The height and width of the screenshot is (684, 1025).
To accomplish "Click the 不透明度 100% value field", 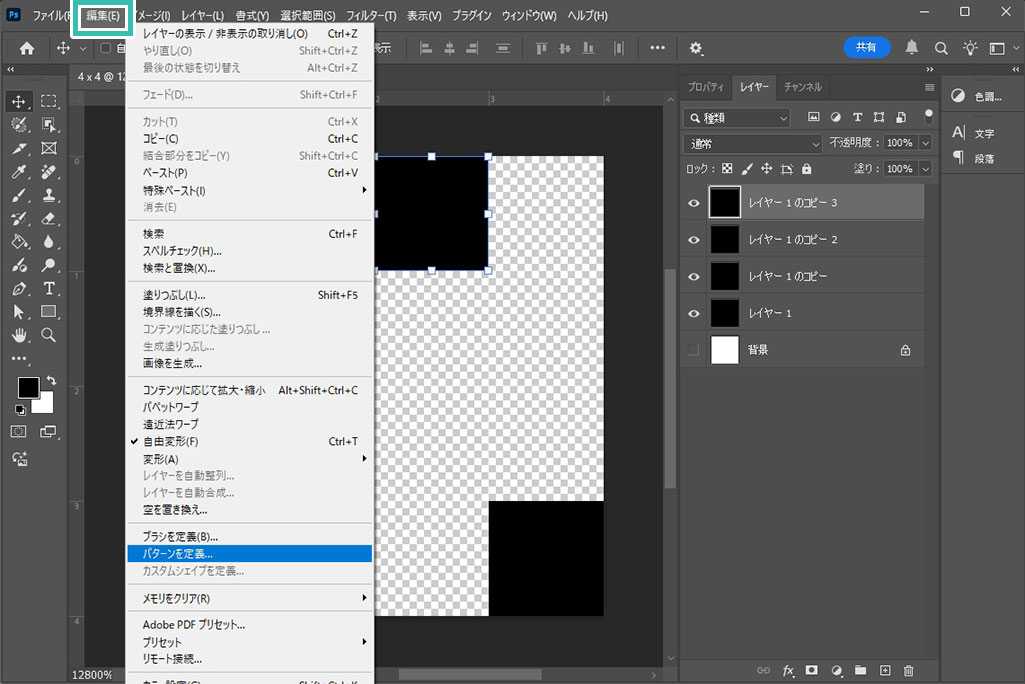I will pos(900,143).
